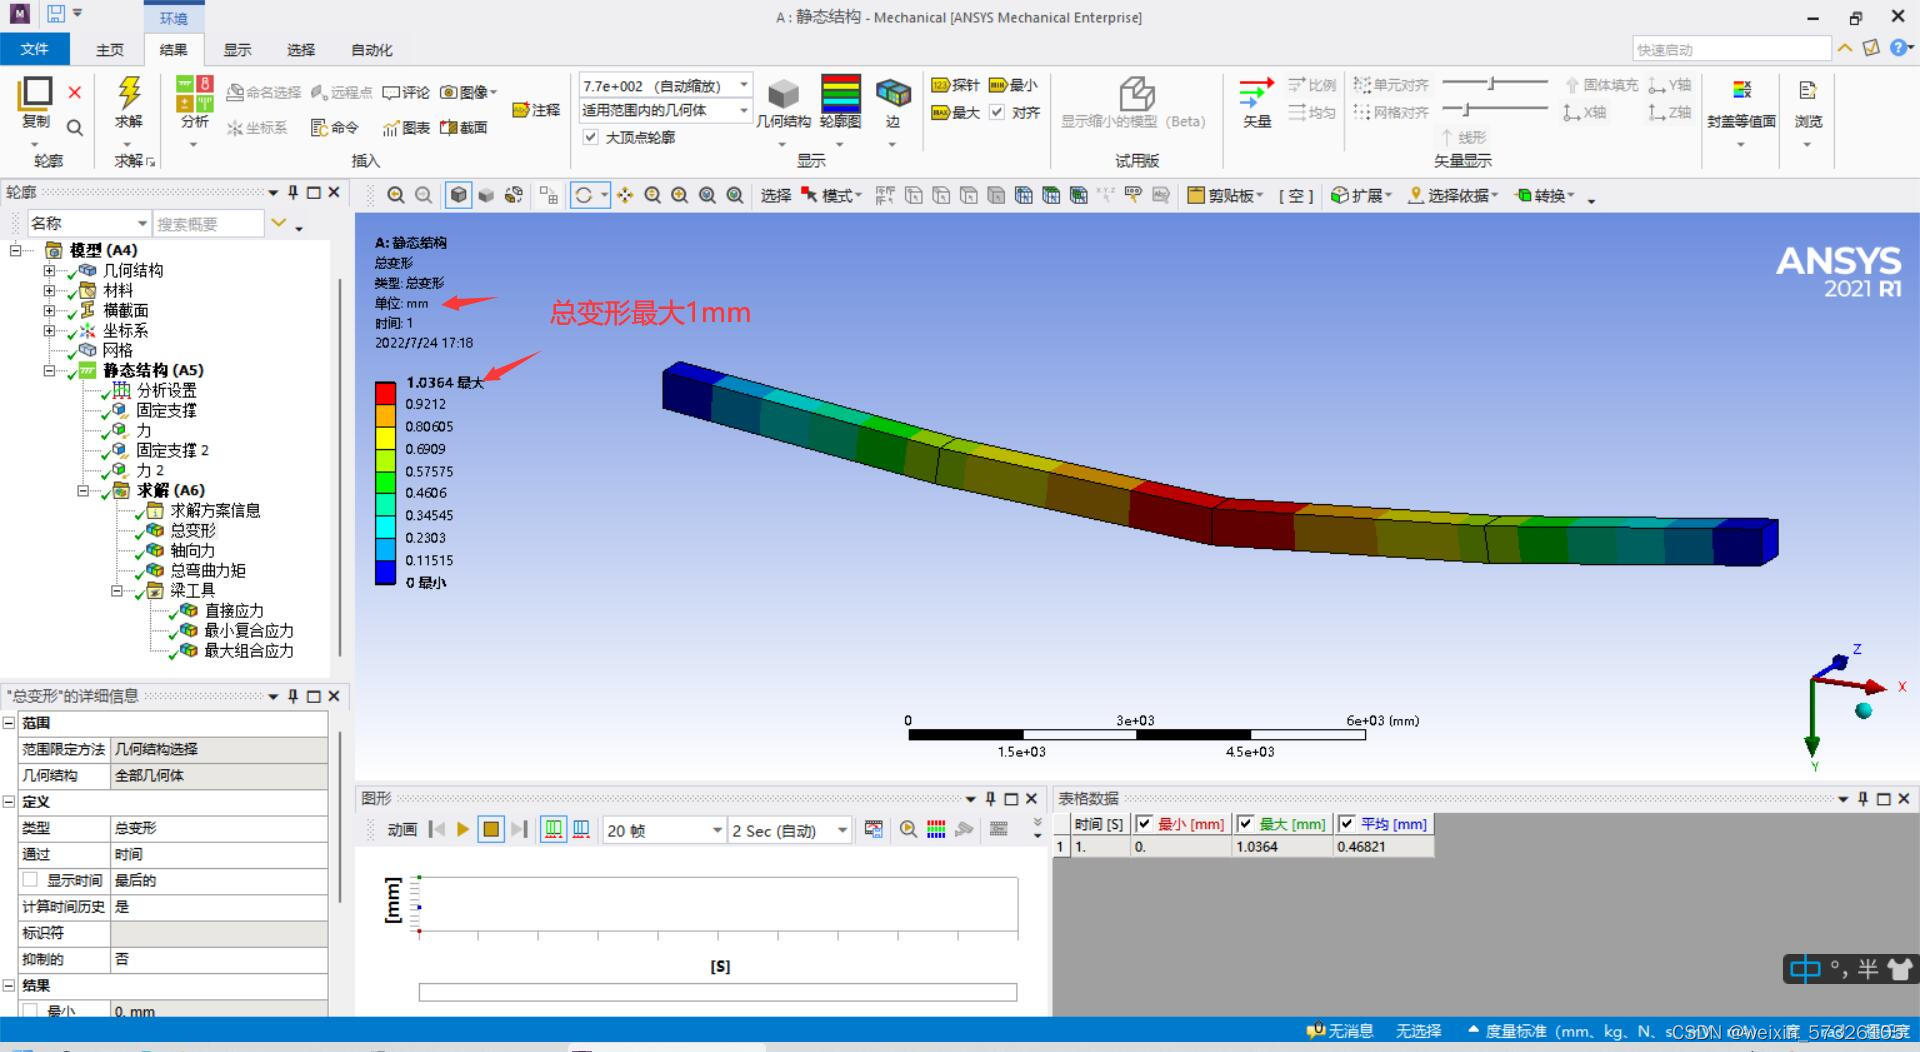Play the deformation animation
The height and width of the screenshot is (1052, 1920).
coord(463,829)
